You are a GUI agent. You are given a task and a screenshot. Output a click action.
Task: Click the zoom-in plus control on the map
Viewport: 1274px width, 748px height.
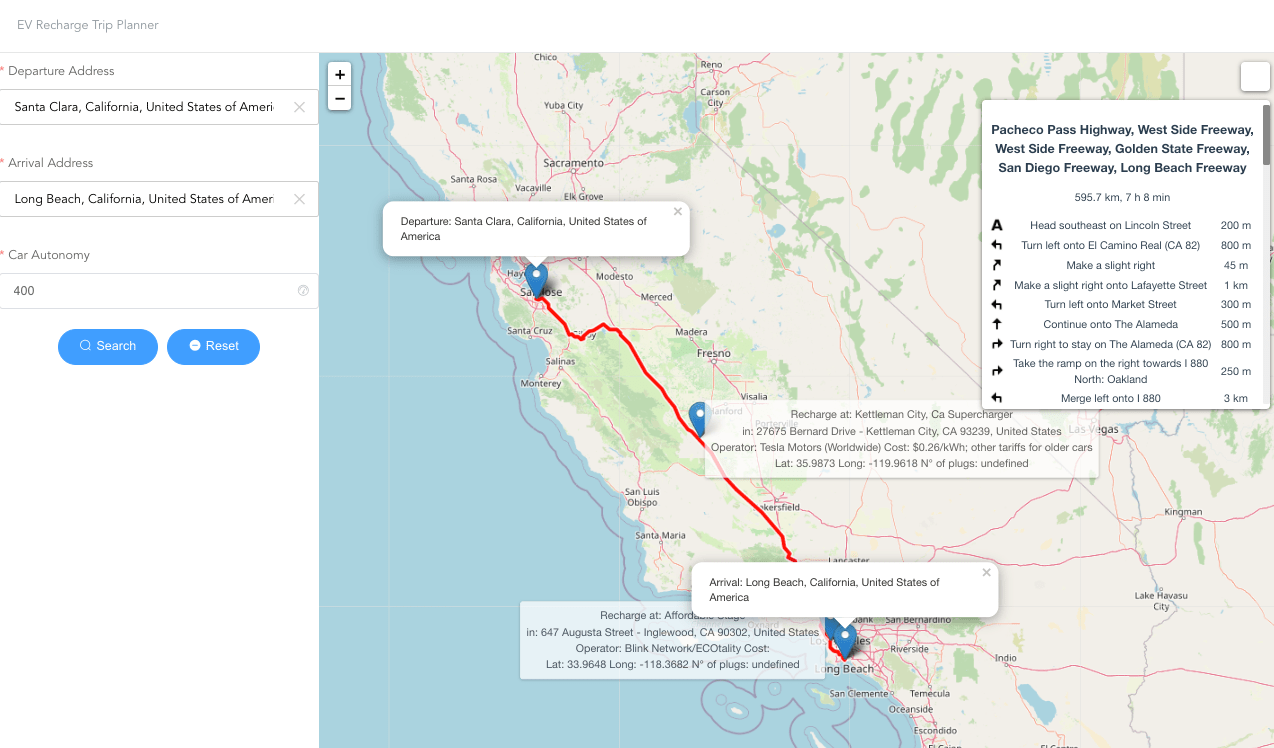(339, 74)
